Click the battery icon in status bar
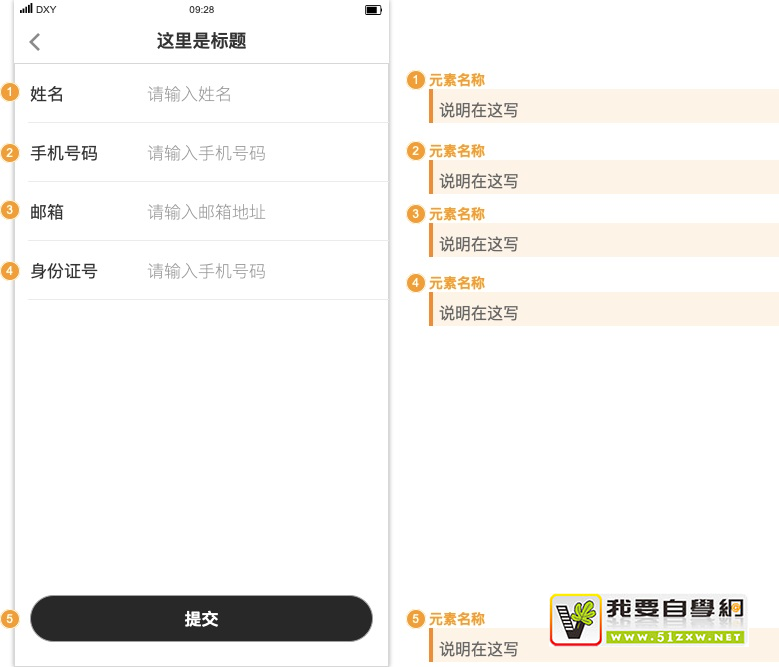 (x=373, y=10)
